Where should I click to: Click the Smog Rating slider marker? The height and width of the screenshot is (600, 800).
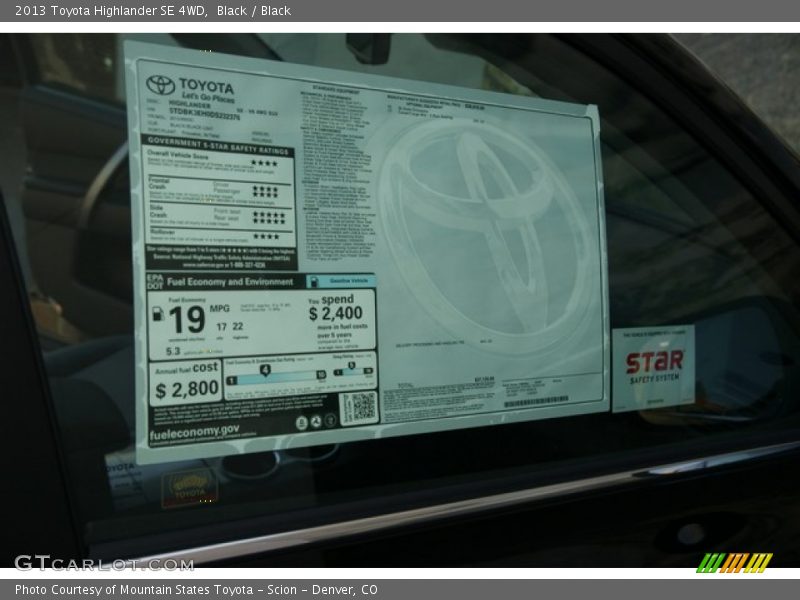350,366
